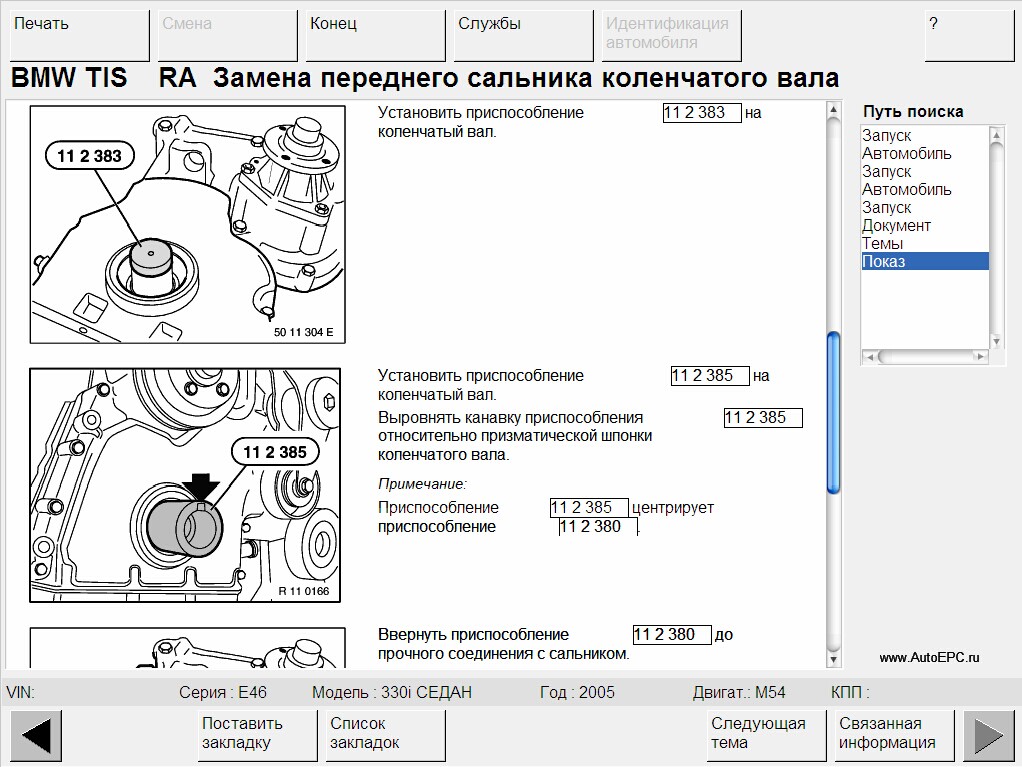Click the text относительно призматической шпонки
The width and height of the screenshot is (1022, 767).
point(515,436)
